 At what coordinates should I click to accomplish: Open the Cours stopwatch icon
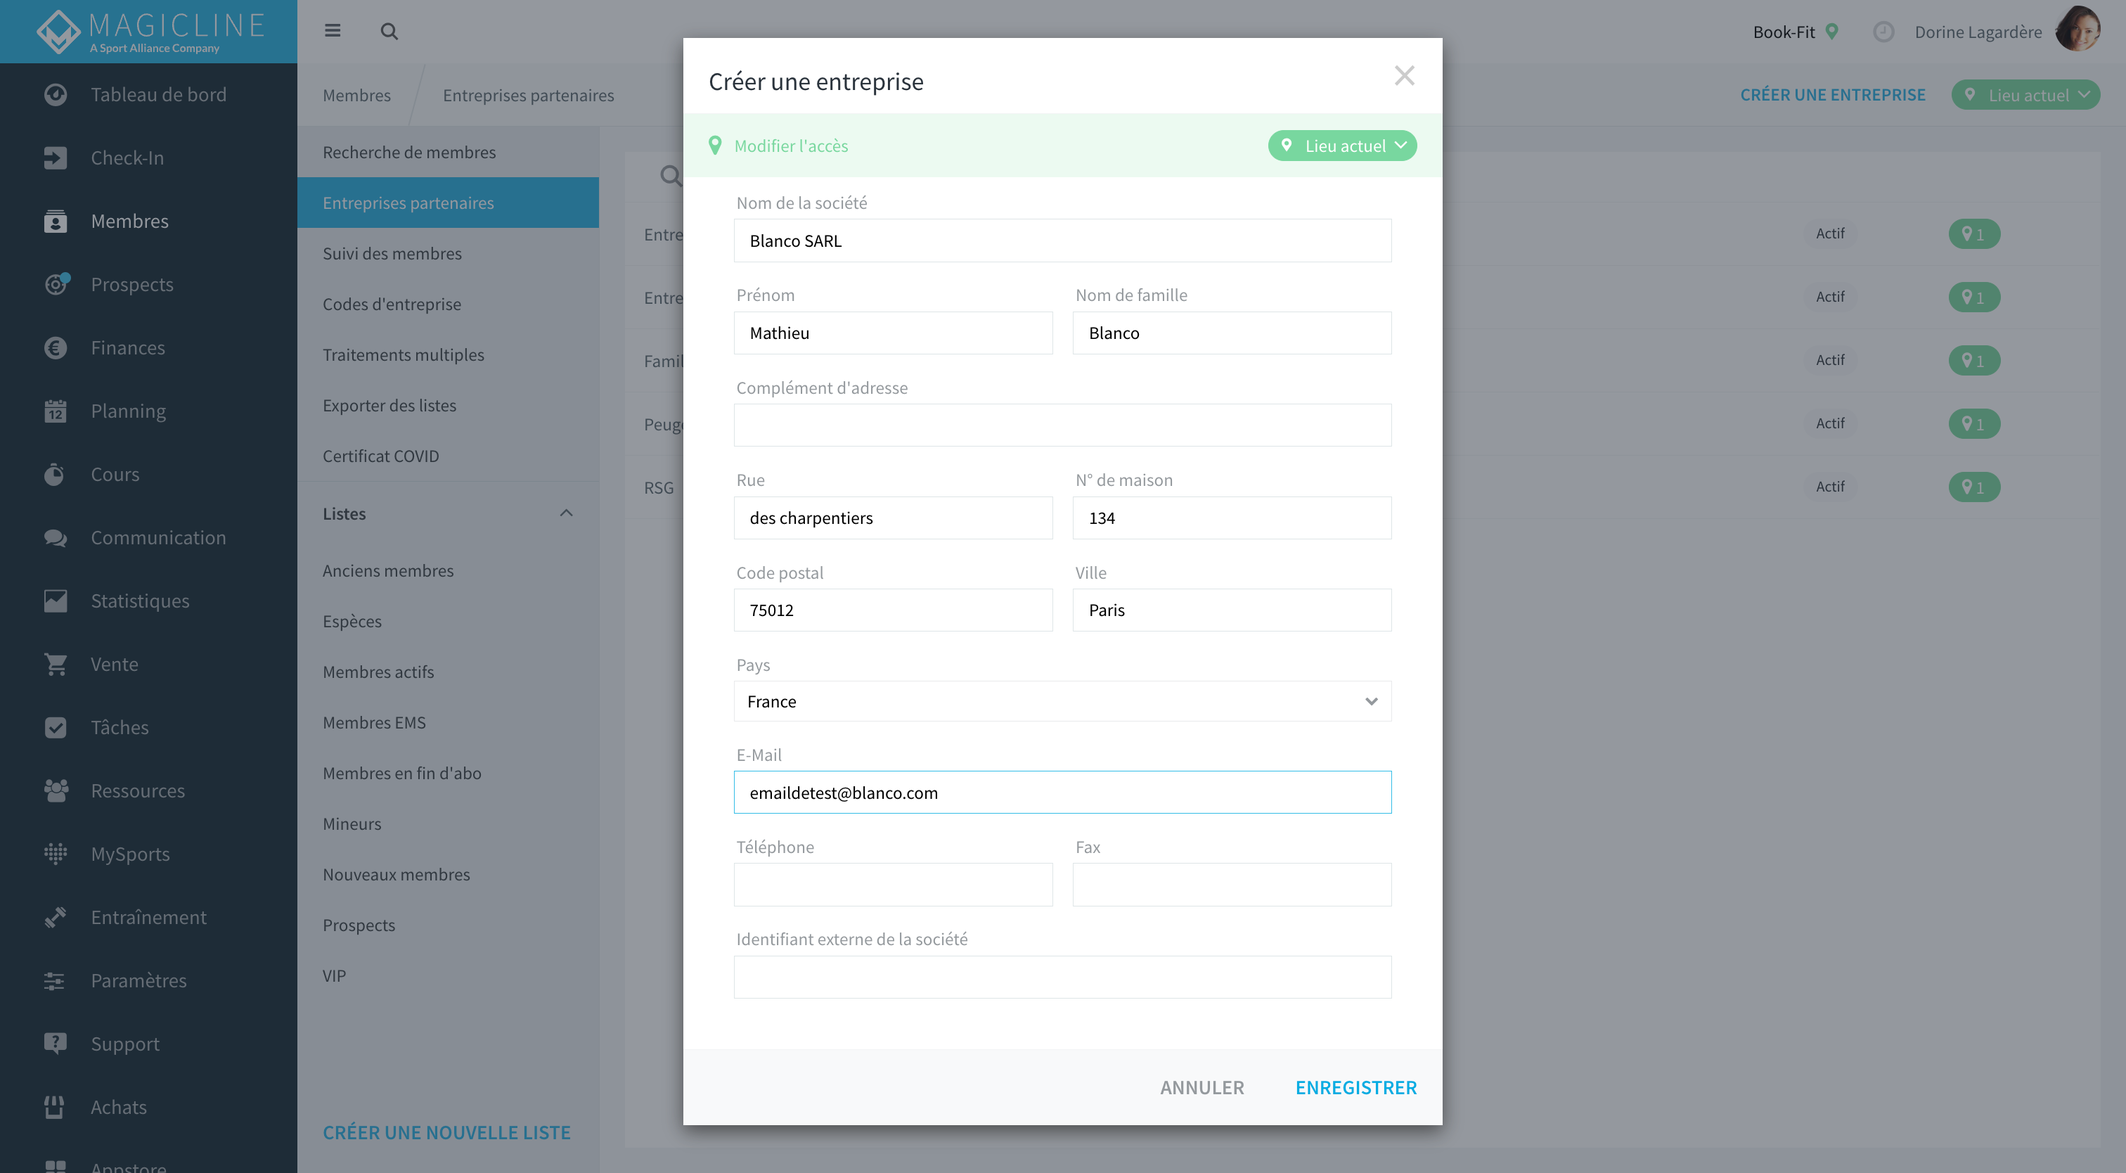56,474
